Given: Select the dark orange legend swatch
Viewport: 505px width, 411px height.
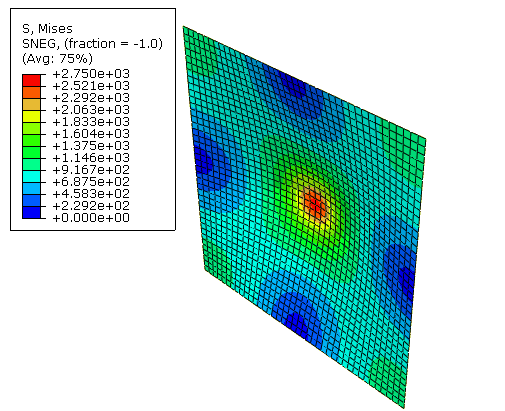Looking at the screenshot, I should pos(31,92).
